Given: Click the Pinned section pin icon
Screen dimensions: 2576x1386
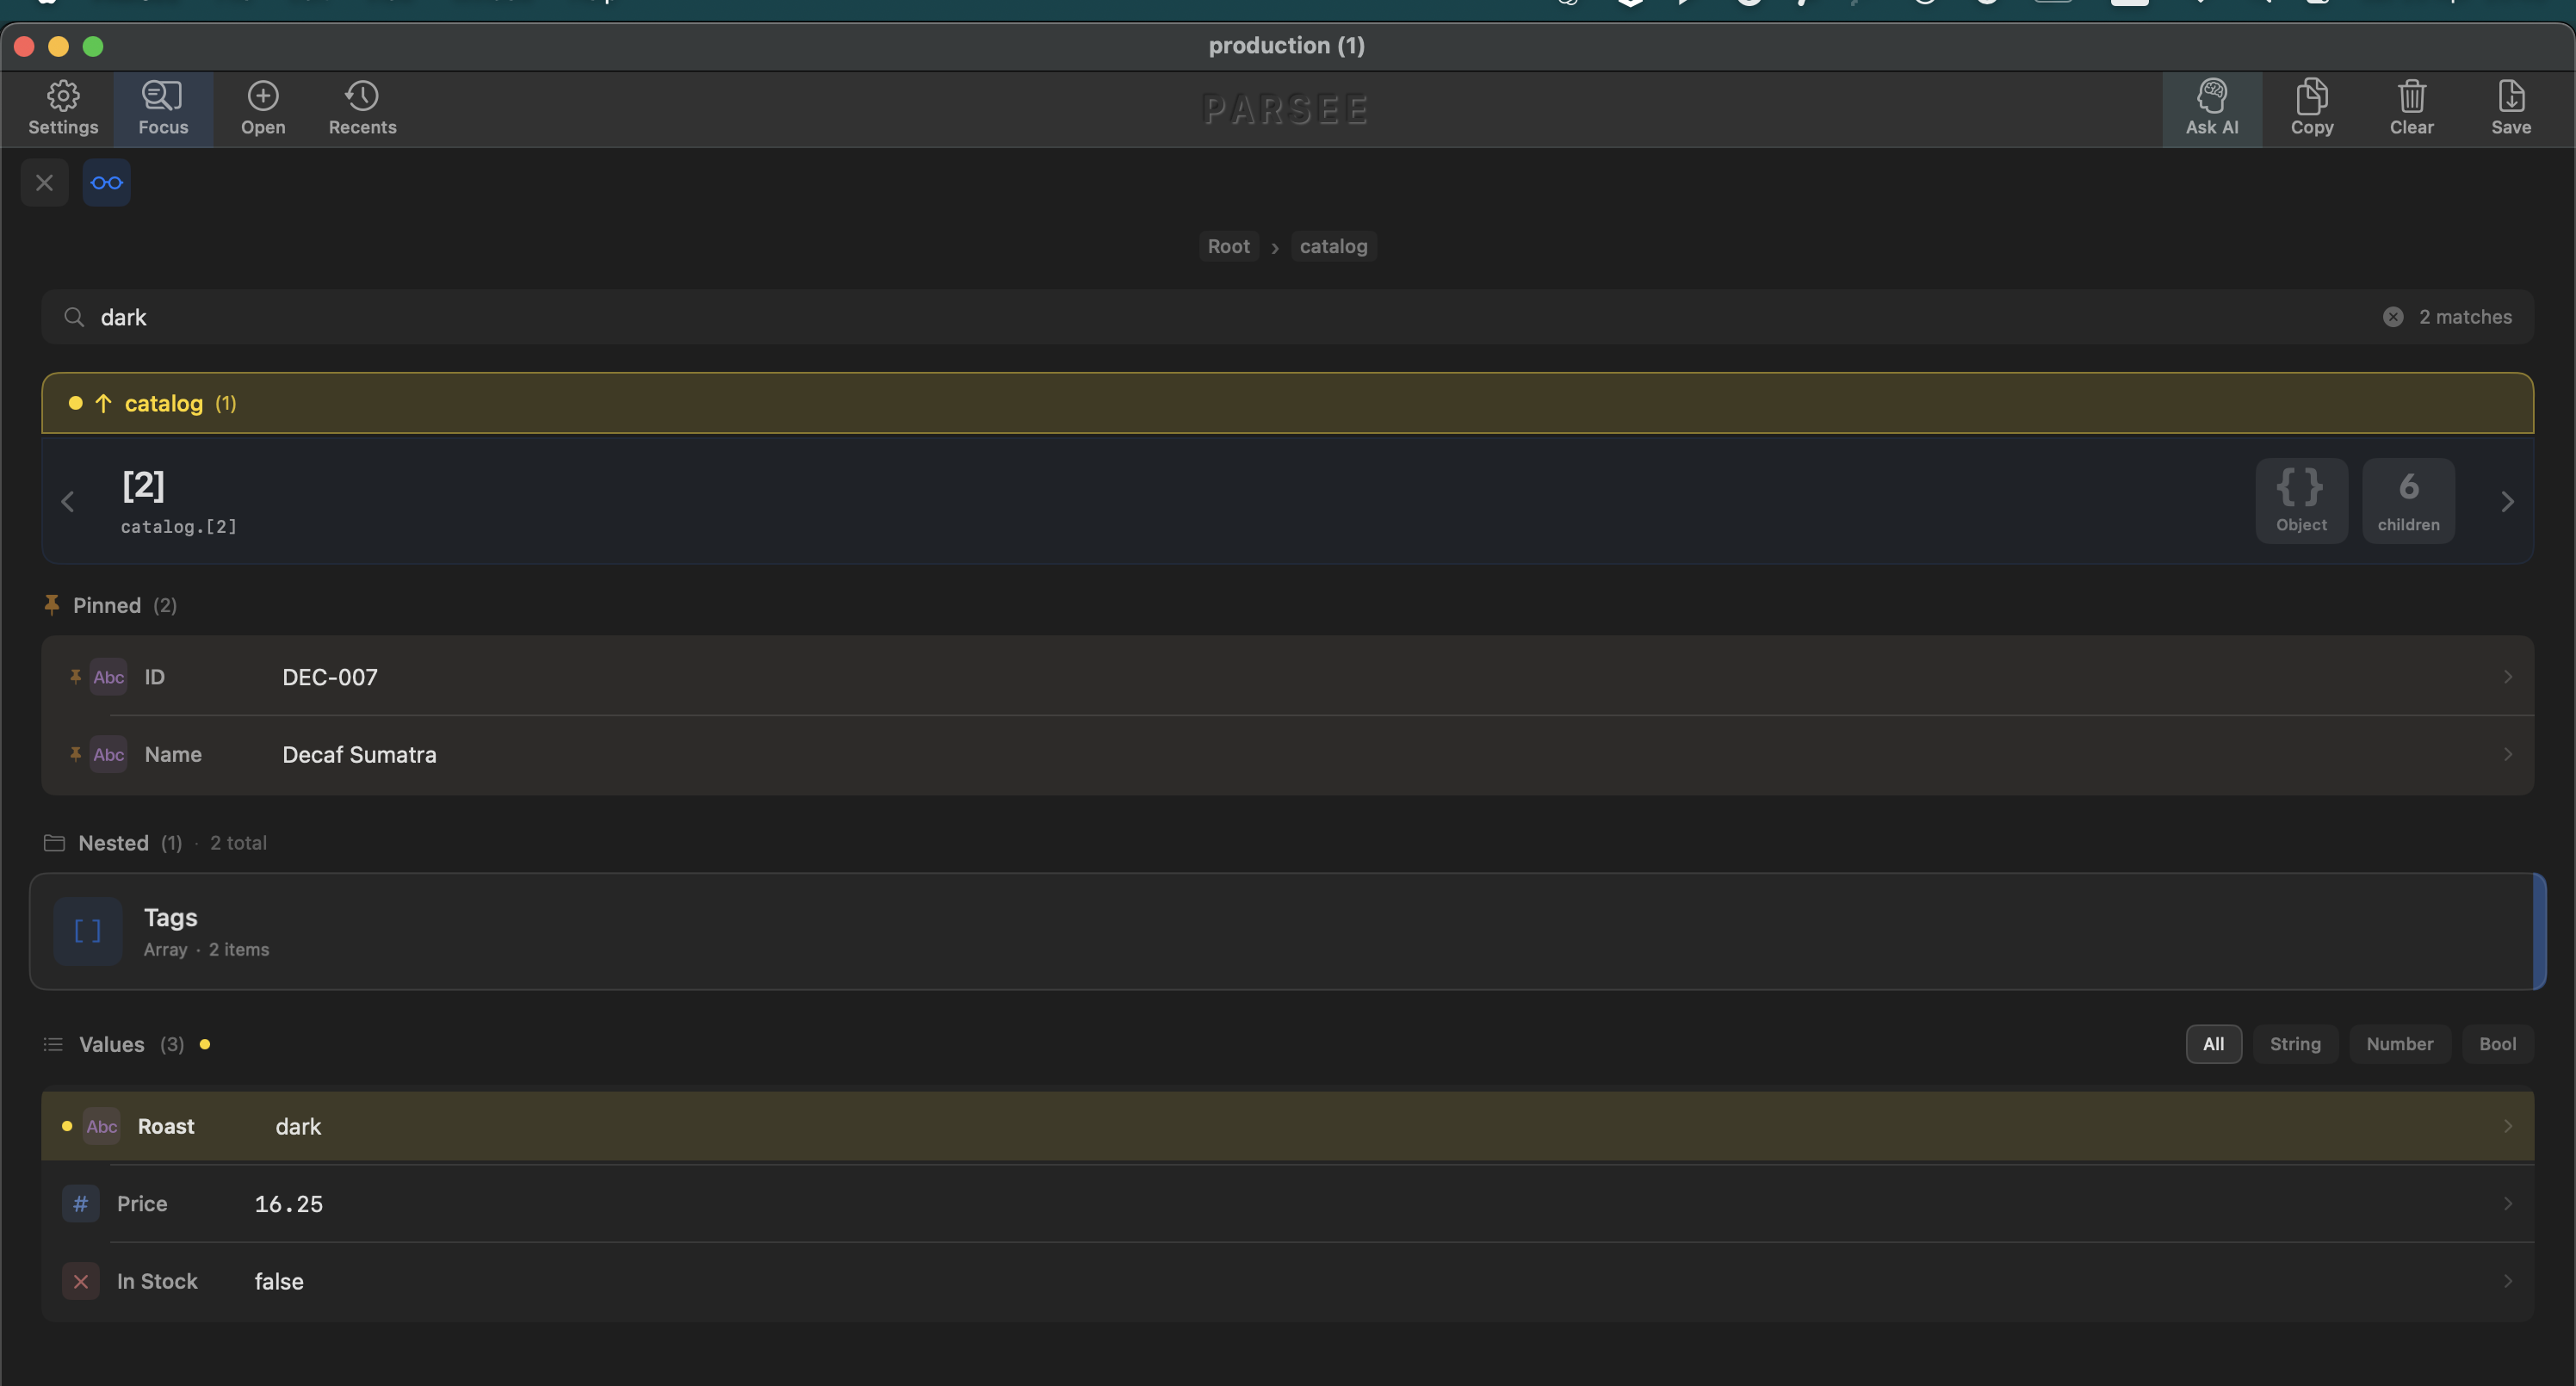Looking at the screenshot, I should tap(52, 605).
